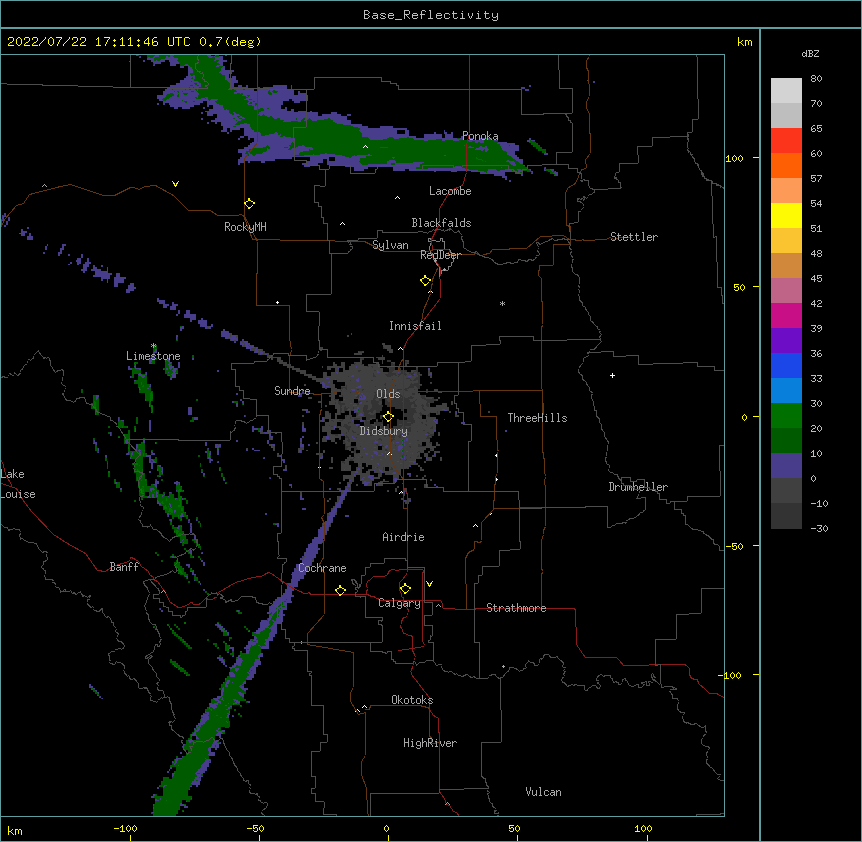Click the Lacombe city label
Screen dimensions: 862x842
tap(450, 191)
